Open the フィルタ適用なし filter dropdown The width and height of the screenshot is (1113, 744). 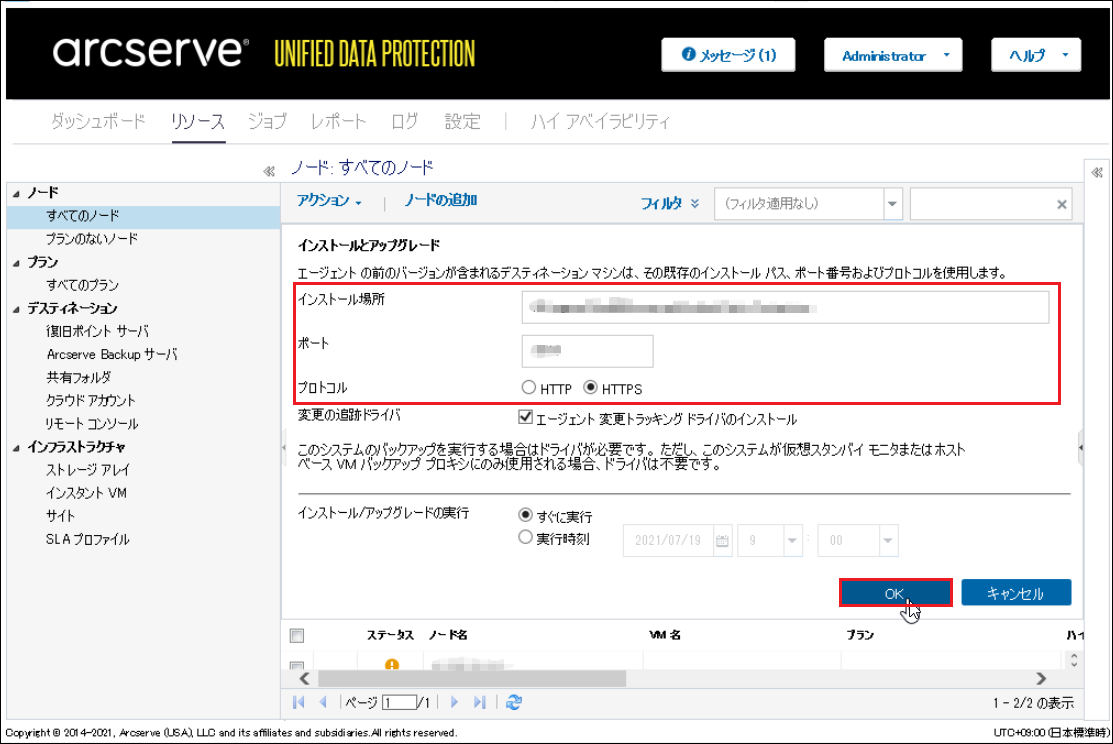click(x=892, y=204)
